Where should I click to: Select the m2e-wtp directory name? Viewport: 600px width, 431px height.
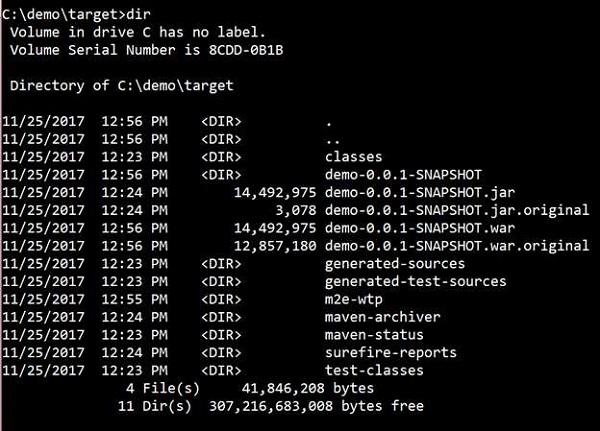354,299
